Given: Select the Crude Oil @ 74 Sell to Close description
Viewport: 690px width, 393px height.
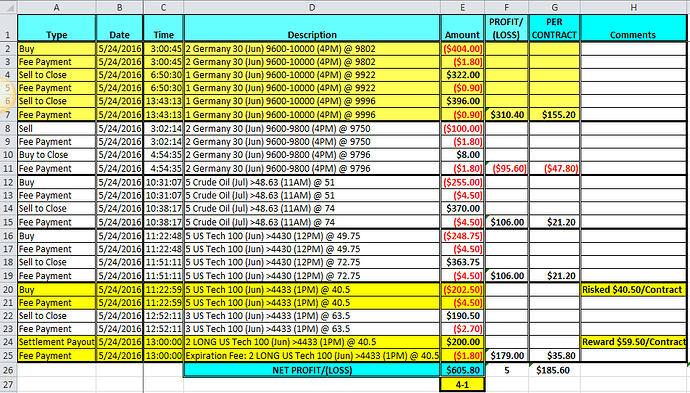Looking at the screenshot, I should 312,209.
